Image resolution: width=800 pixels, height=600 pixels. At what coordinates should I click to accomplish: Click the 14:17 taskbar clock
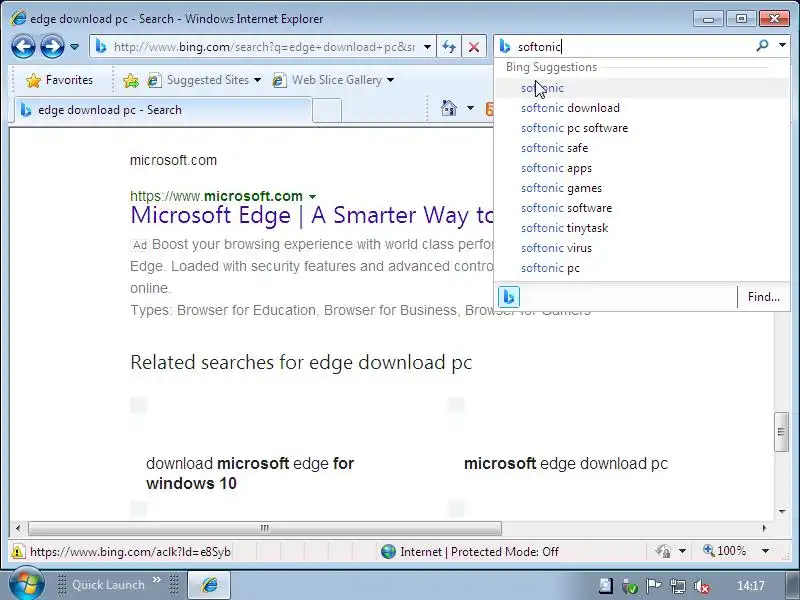[751, 586]
